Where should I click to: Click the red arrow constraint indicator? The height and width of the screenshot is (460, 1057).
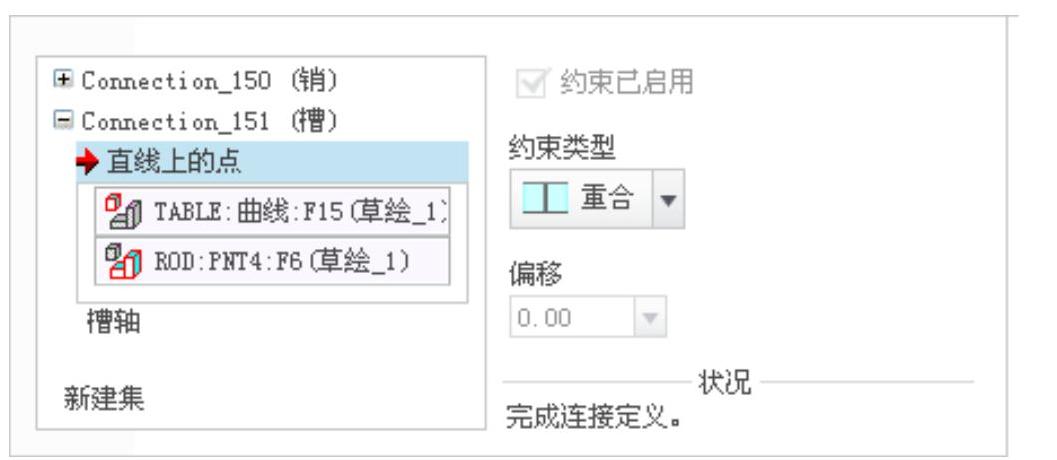click(88, 163)
